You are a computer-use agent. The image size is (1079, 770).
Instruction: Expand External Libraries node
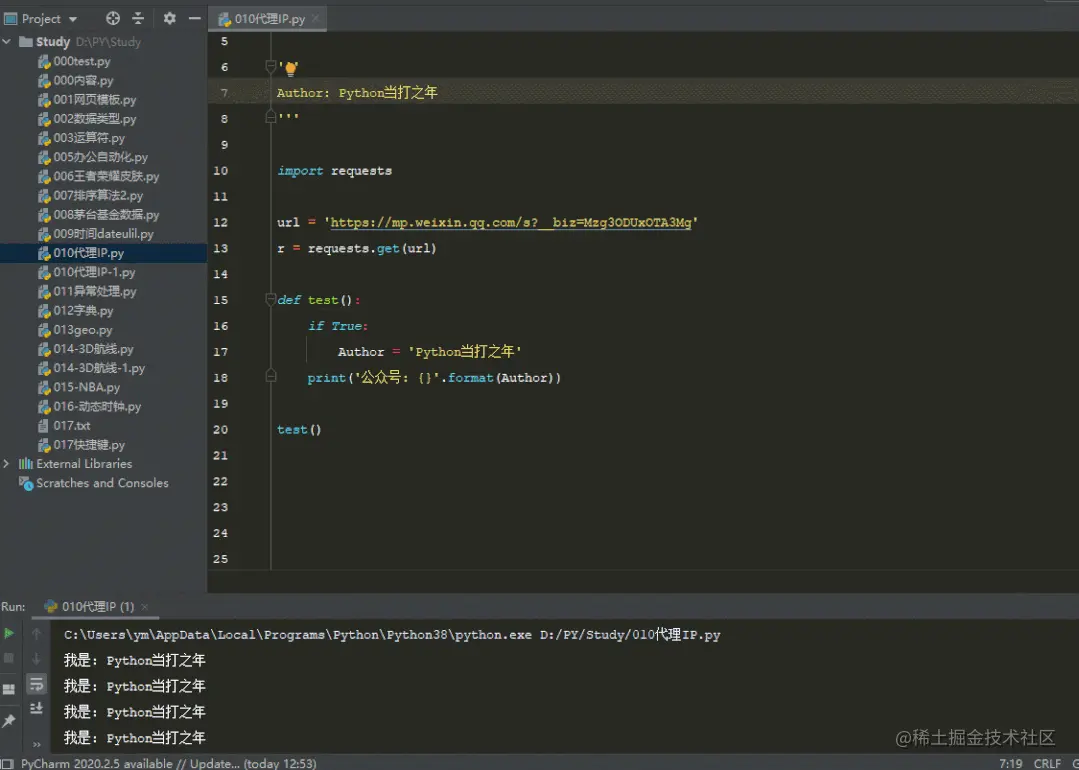click(7, 464)
